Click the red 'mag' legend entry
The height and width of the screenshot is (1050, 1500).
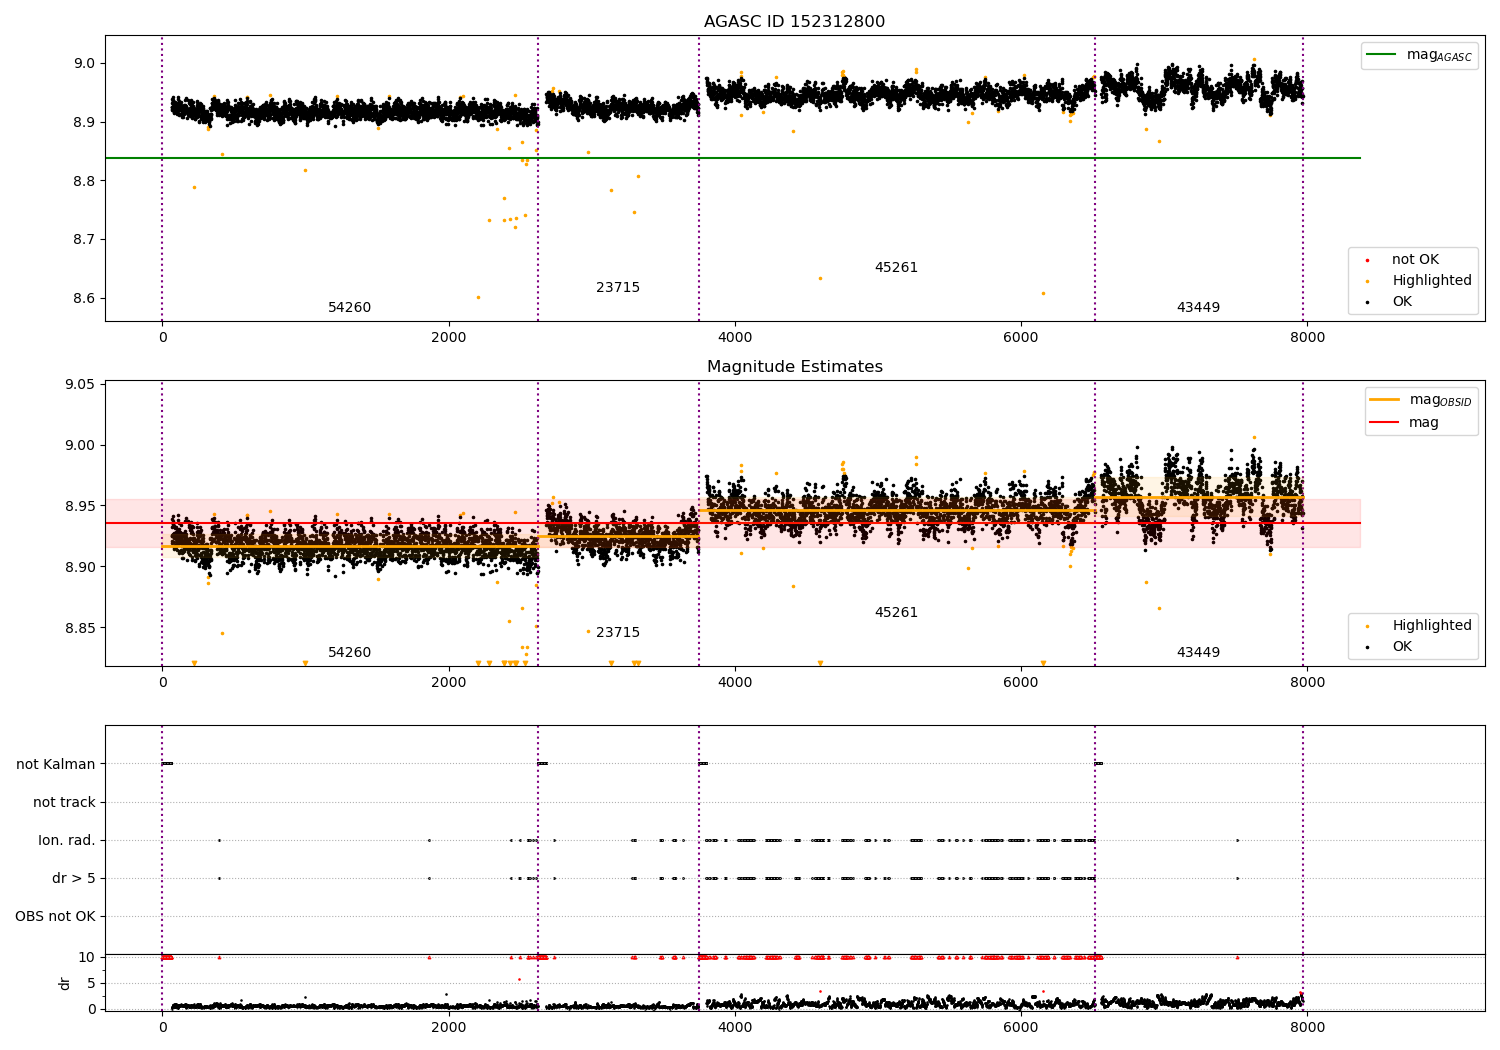1405,422
